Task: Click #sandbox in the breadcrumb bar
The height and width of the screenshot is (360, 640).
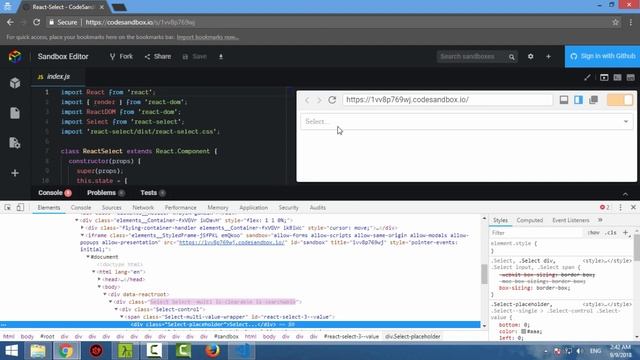Action: [226, 337]
